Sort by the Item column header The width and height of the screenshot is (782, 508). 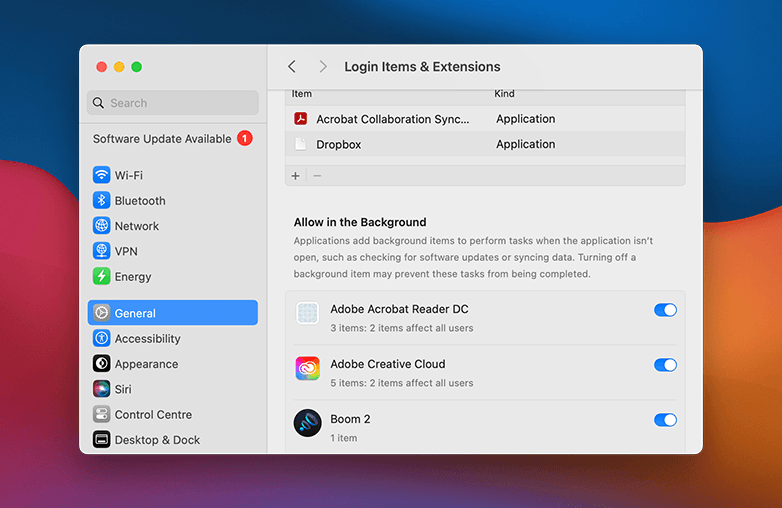pos(302,94)
